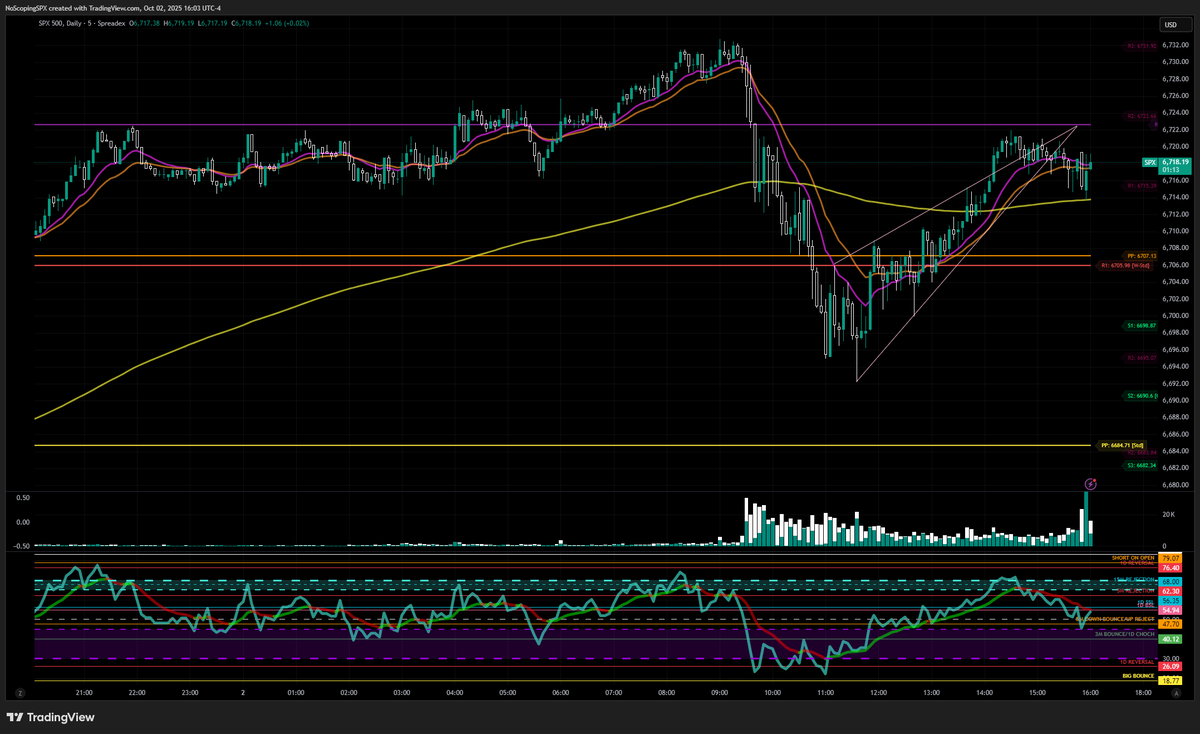Click the 6,732.00 price axis label
Screen dimensions: 1200x734
[1175, 45]
